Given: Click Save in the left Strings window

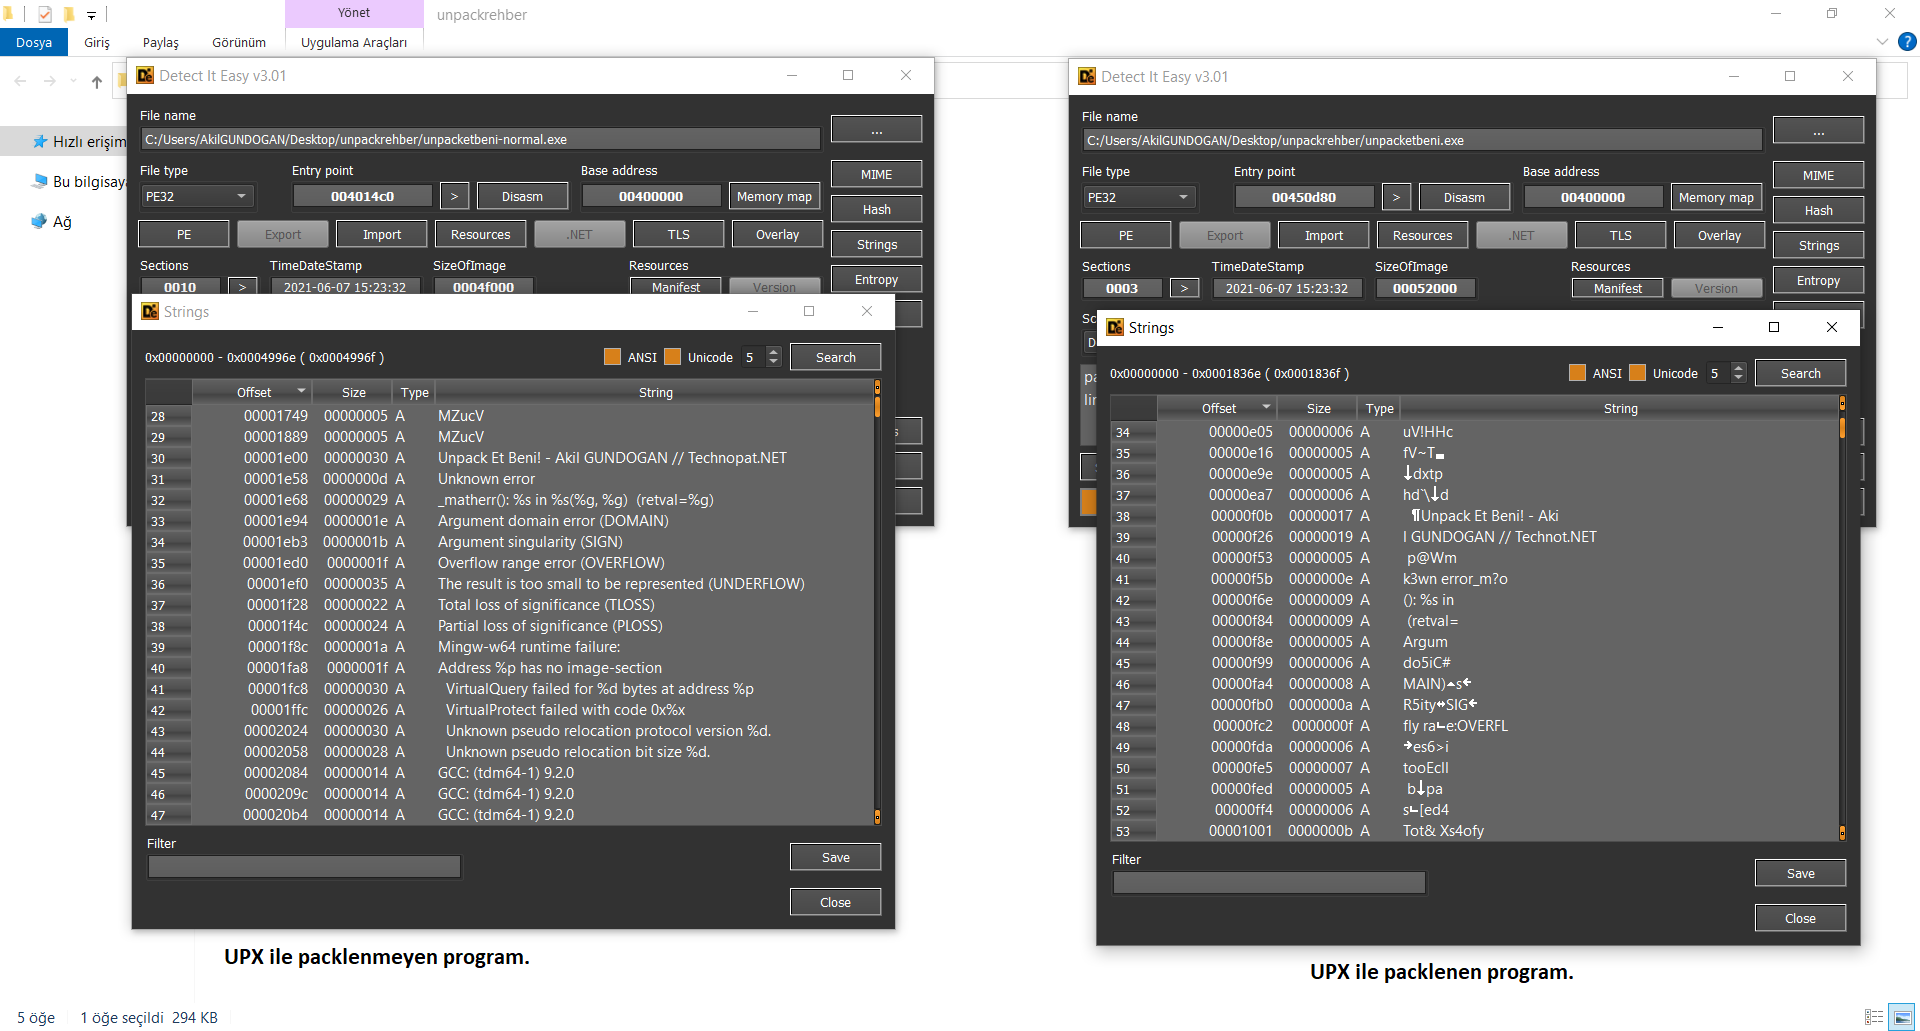Looking at the screenshot, I should click(836, 857).
